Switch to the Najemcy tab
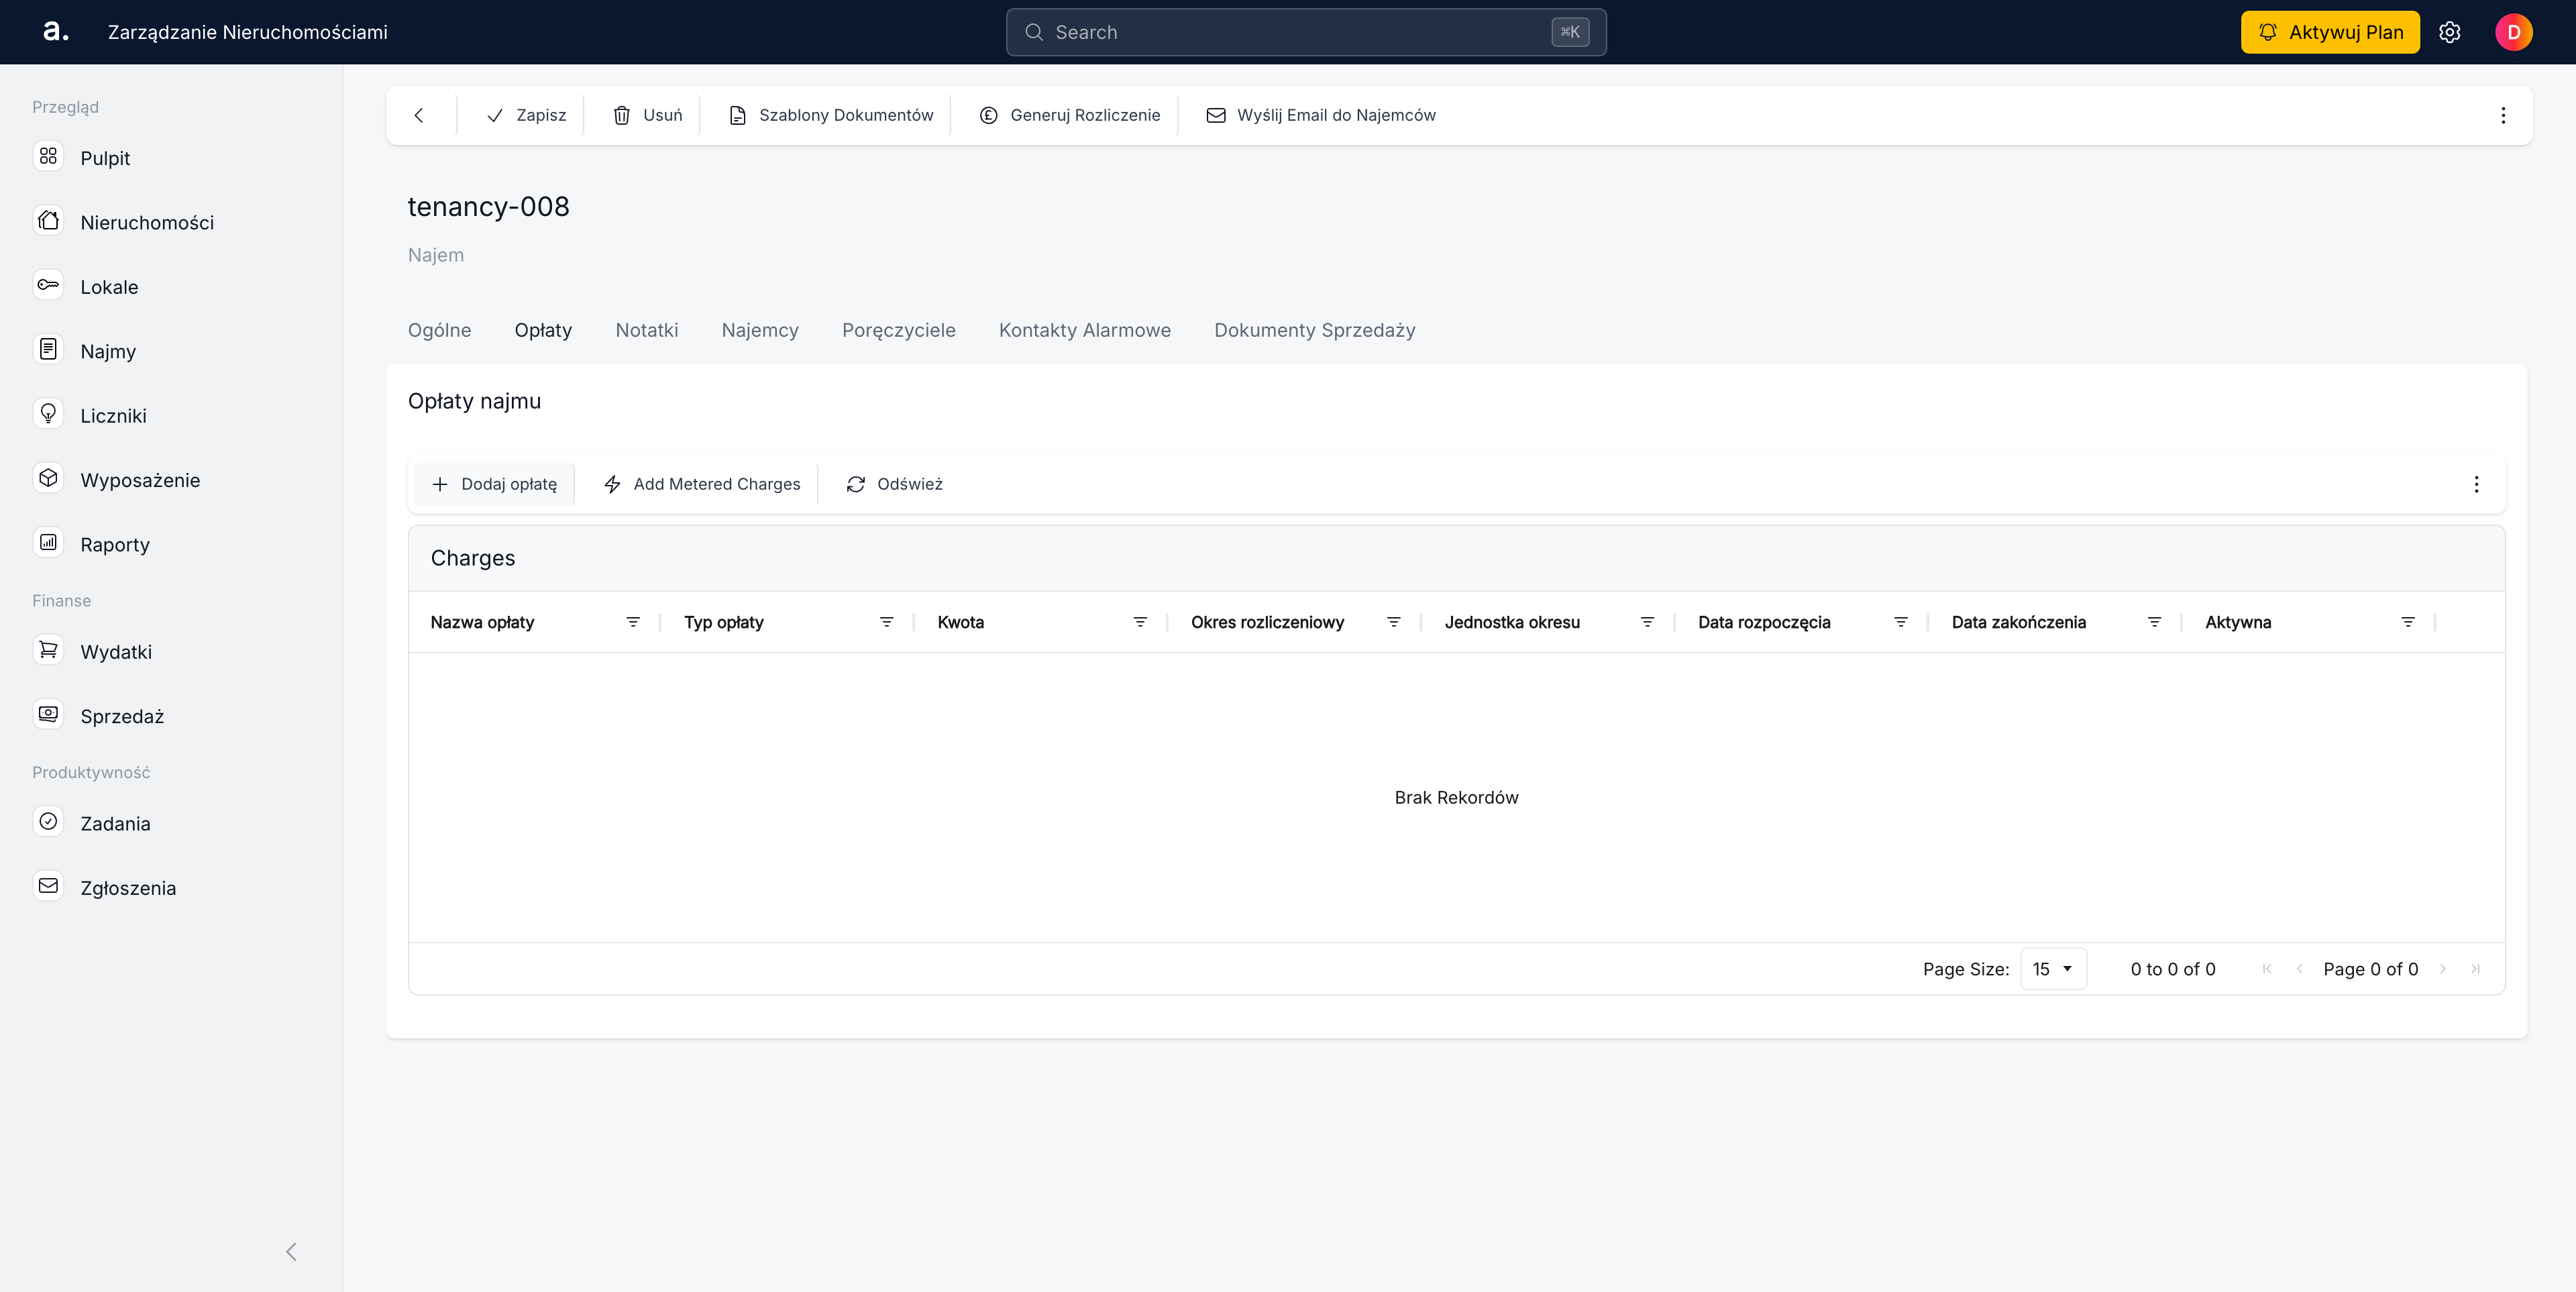The image size is (2576, 1292). coord(760,330)
